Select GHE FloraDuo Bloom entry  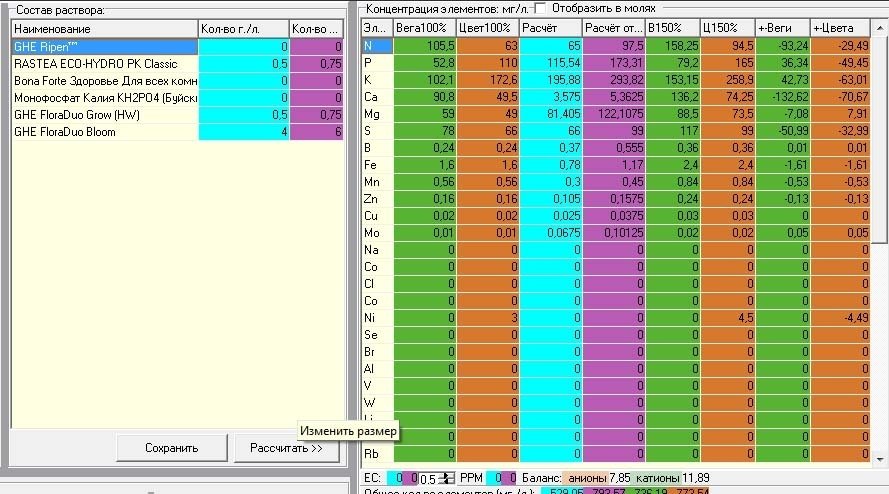(x=104, y=132)
